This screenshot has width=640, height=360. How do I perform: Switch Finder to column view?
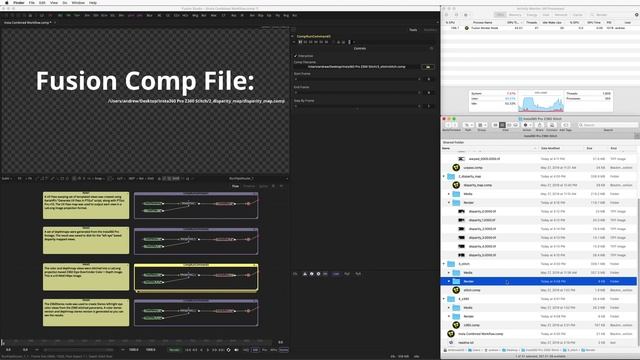click(x=509, y=125)
